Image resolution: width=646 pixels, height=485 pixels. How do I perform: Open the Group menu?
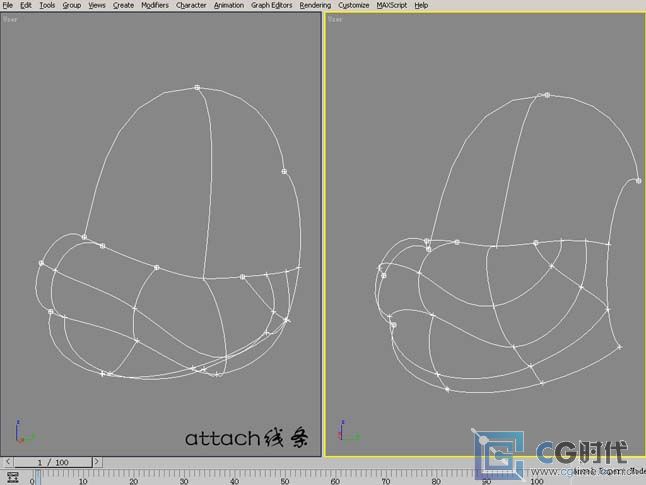coord(72,5)
